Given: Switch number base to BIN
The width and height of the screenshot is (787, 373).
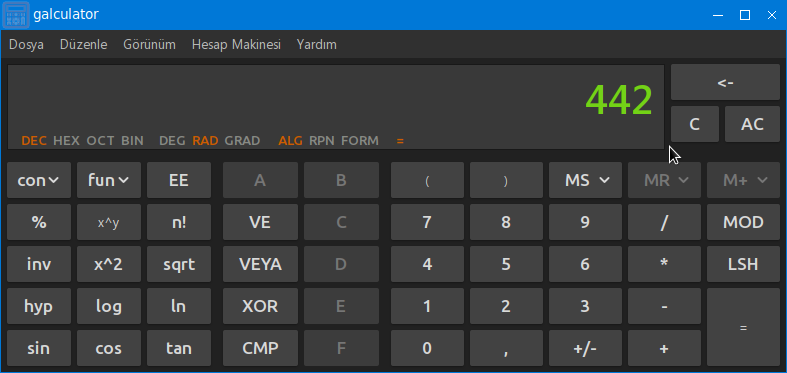Looking at the screenshot, I should click(133, 141).
